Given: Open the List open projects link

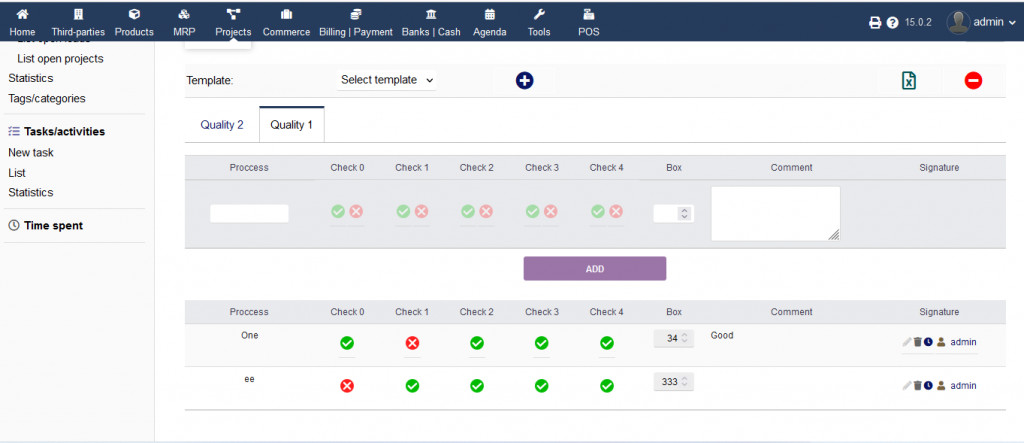Looking at the screenshot, I should [x=60, y=59].
